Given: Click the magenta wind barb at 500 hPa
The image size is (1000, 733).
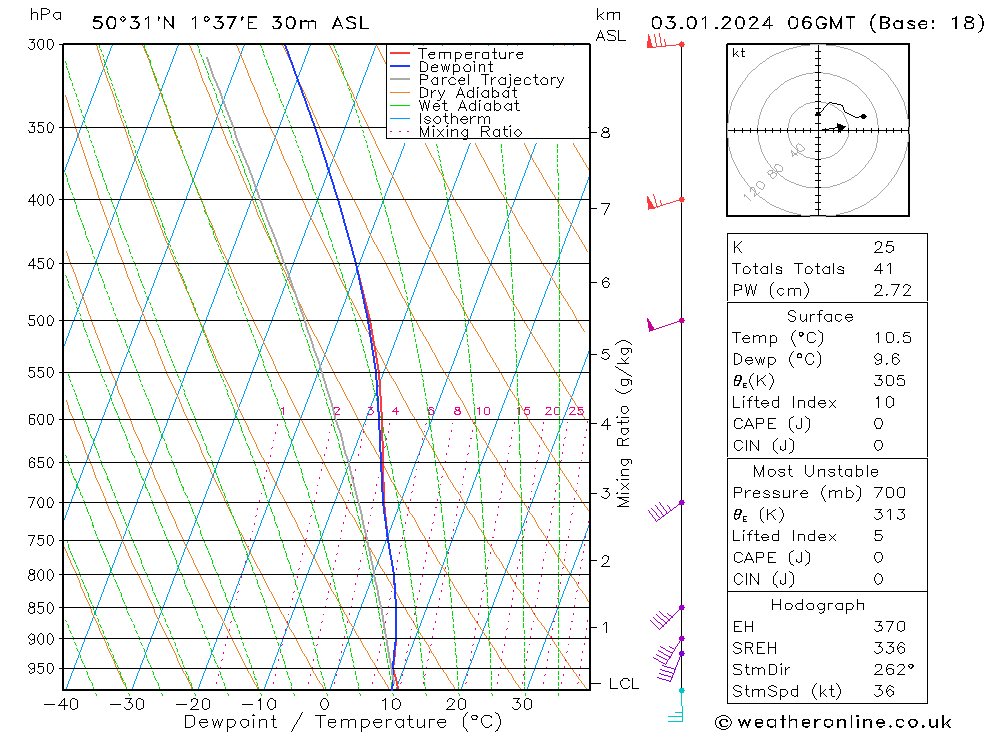Looking at the screenshot, I should [665, 325].
